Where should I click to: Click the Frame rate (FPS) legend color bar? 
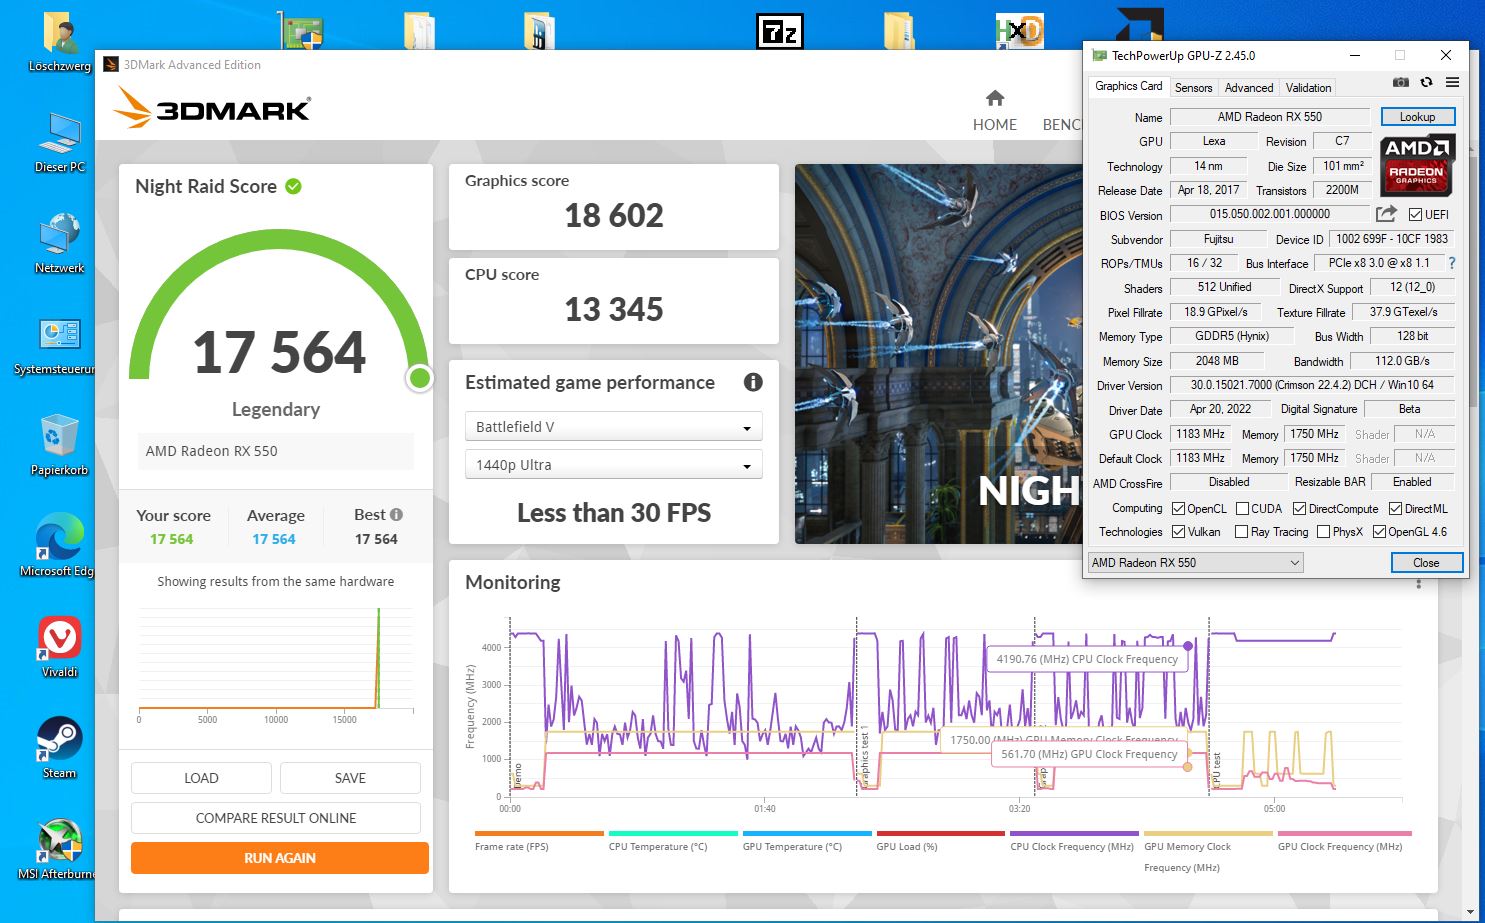pyautogui.click(x=539, y=833)
